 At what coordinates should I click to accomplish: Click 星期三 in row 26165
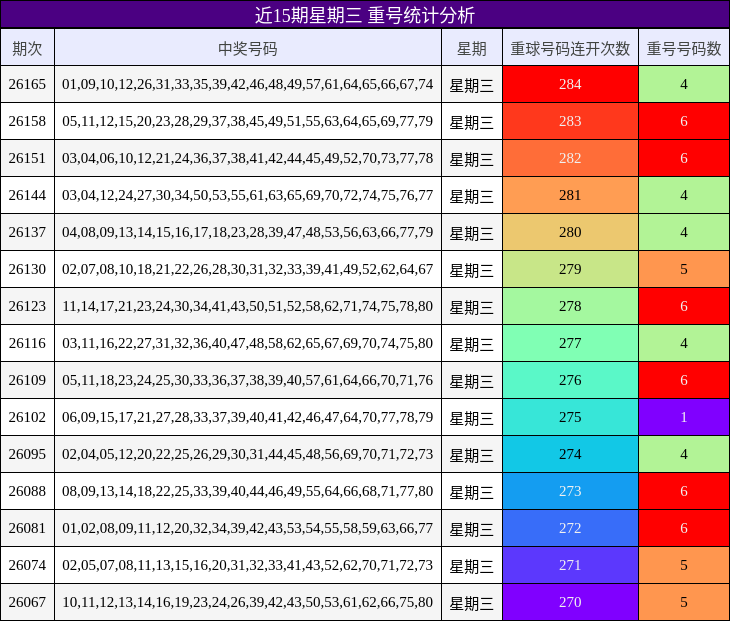point(472,85)
